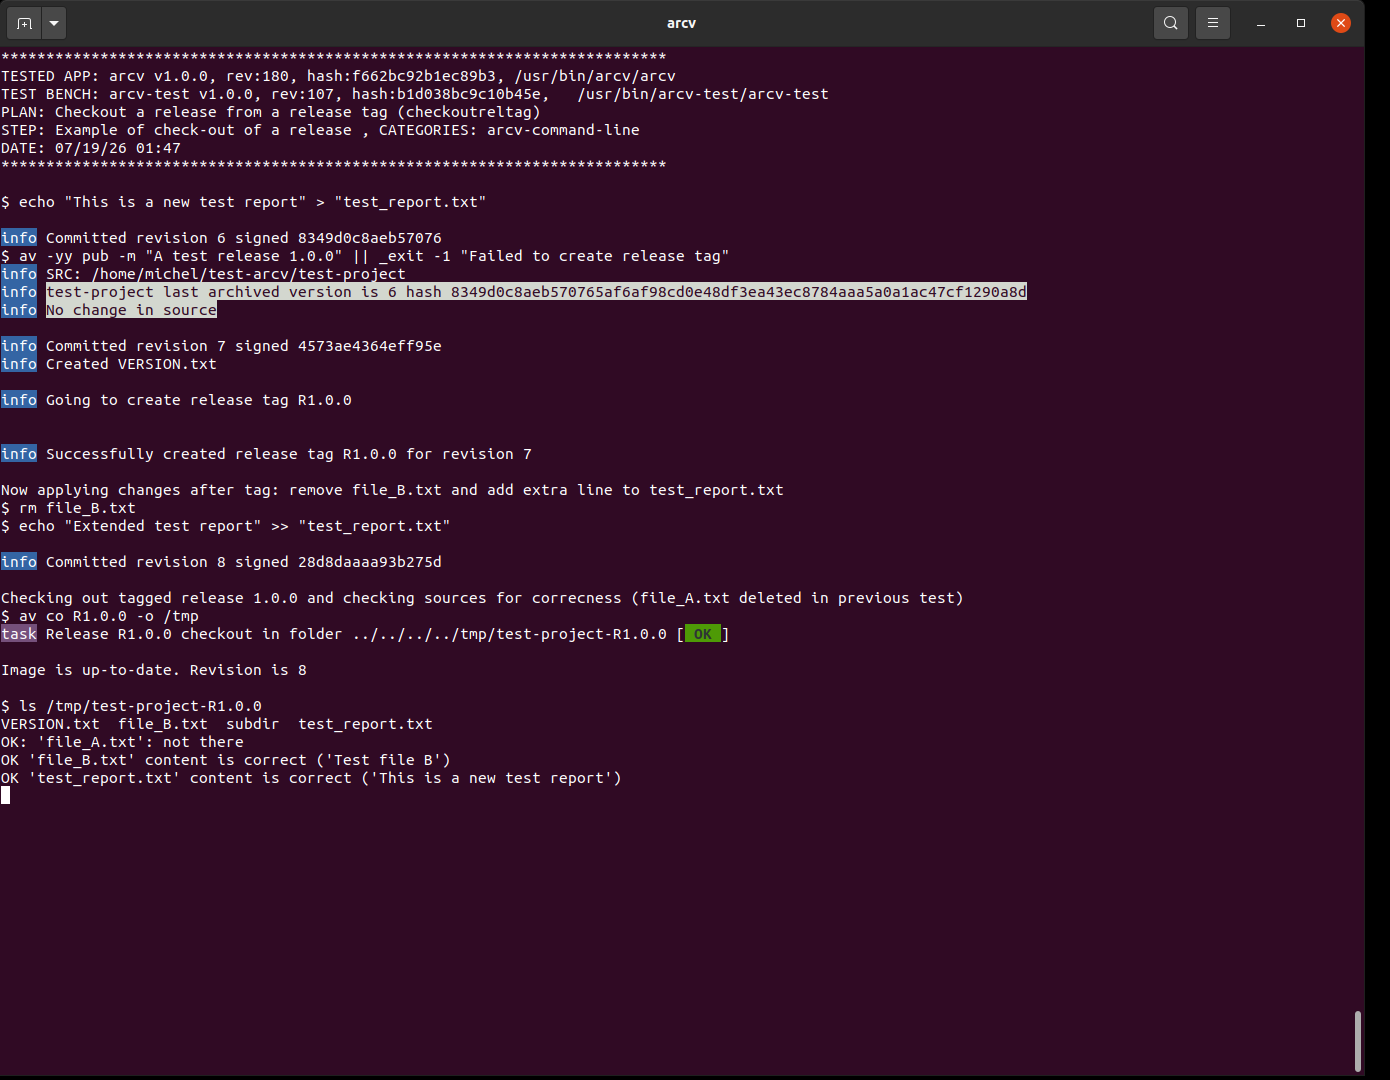Click the echo 'This is a new test report' command
1390x1080 pixels.
click(244, 202)
